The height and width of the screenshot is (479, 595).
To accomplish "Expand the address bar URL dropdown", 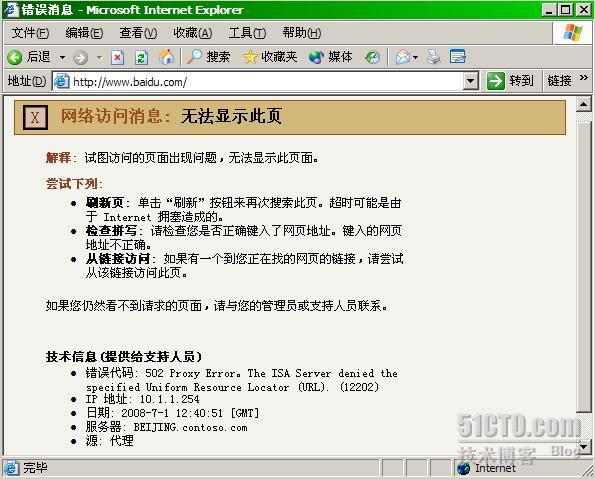I will coord(471,81).
